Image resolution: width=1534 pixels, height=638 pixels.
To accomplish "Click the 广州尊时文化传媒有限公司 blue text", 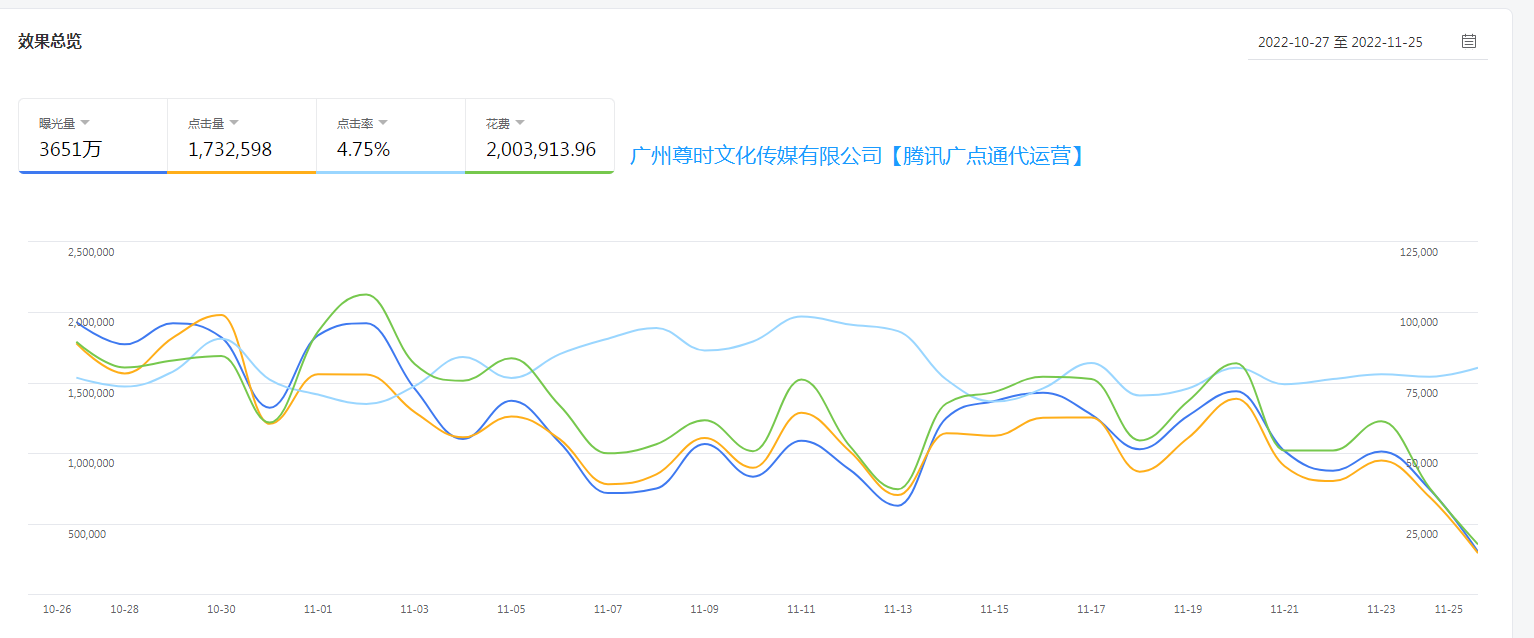I will point(757,156).
